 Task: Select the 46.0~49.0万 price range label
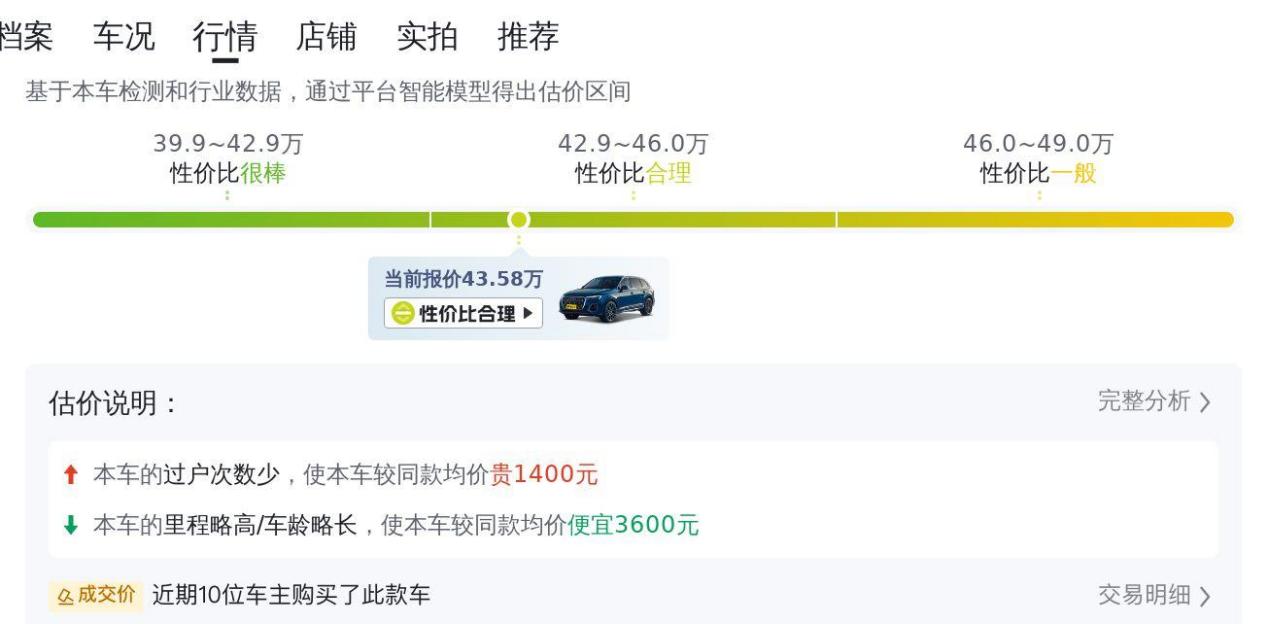coord(1038,144)
